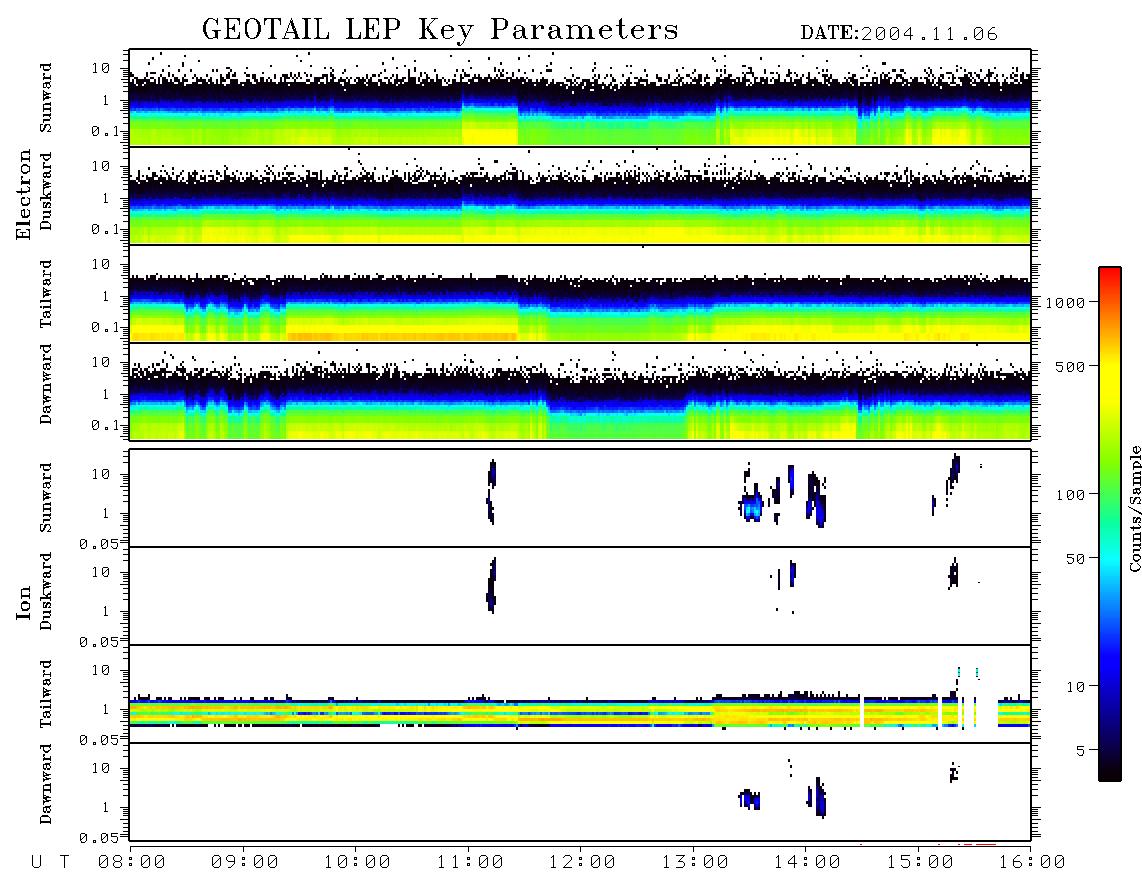
Task: Click the 1000 colorbar tick label
Action: click(1065, 303)
